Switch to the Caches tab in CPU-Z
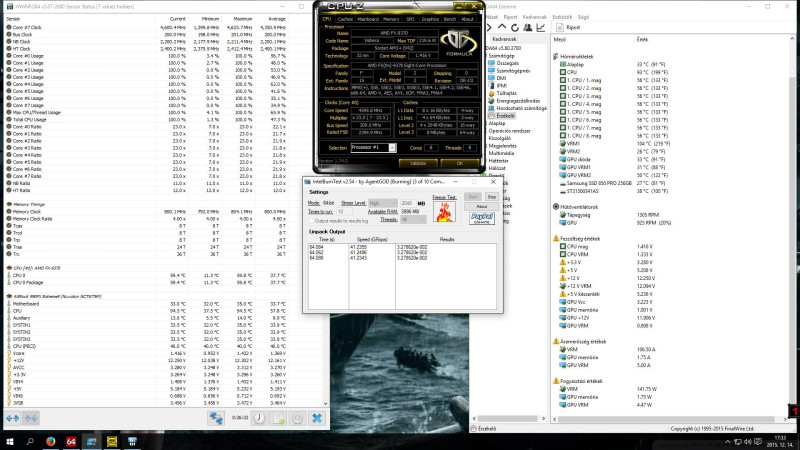 click(345, 19)
